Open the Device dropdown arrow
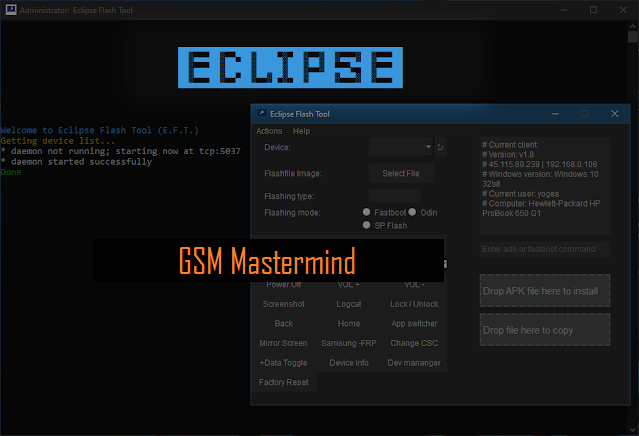The width and height of the screenshot is (639, 436). 428,147
